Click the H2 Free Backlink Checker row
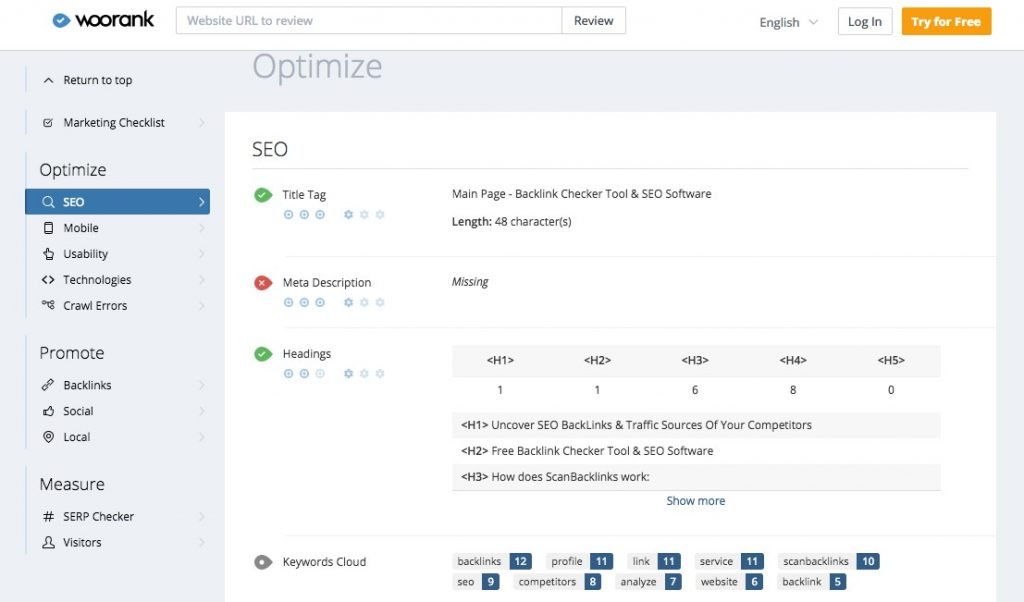This screenshot has height=602, width=1024. click(696, 451)
